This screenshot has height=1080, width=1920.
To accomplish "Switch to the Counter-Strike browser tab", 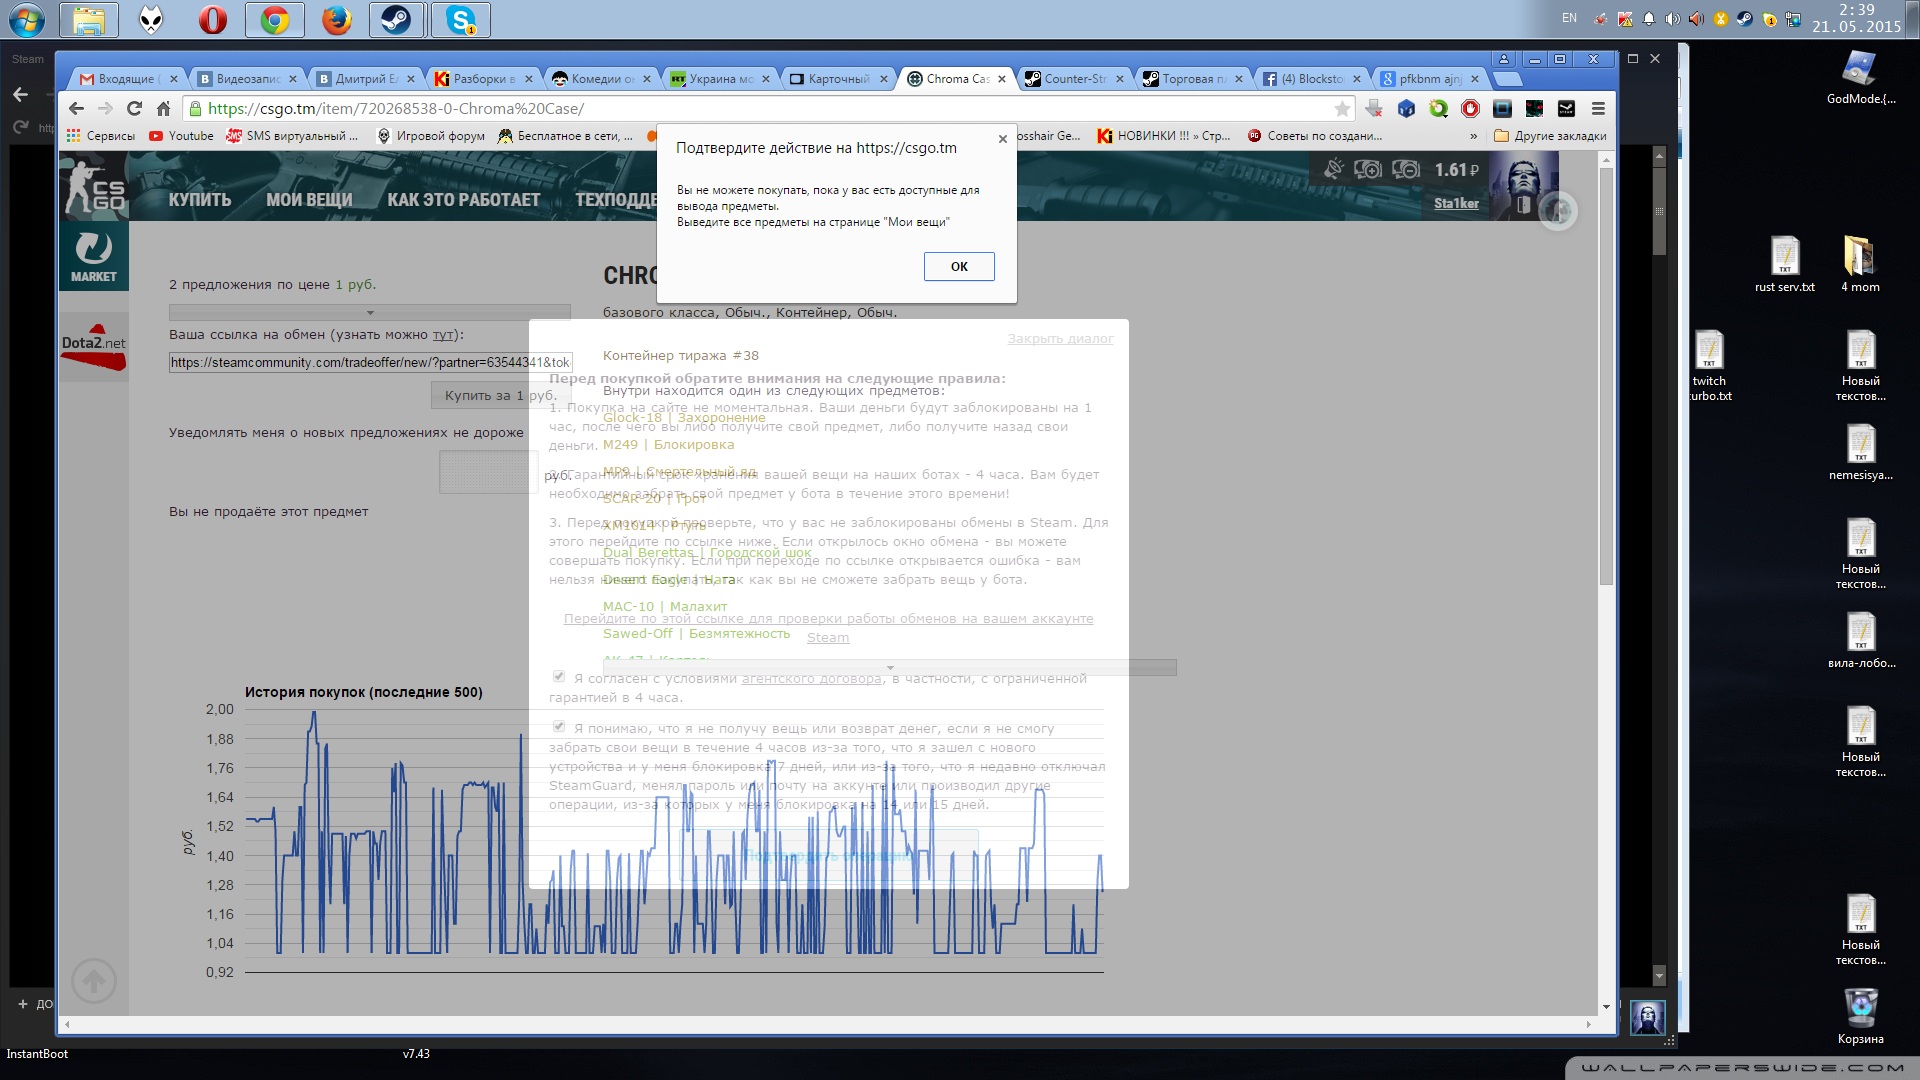I will point(1075,79).
